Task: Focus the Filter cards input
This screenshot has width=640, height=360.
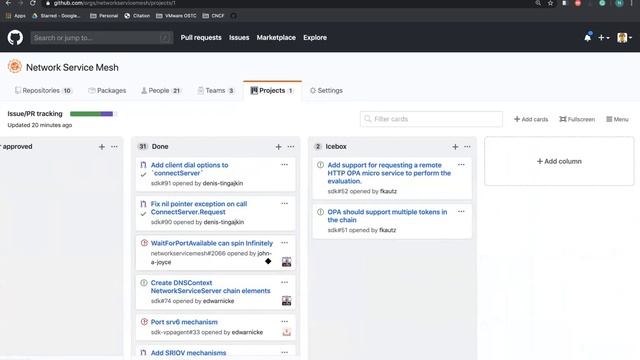Action: click(x=431, y=119)
